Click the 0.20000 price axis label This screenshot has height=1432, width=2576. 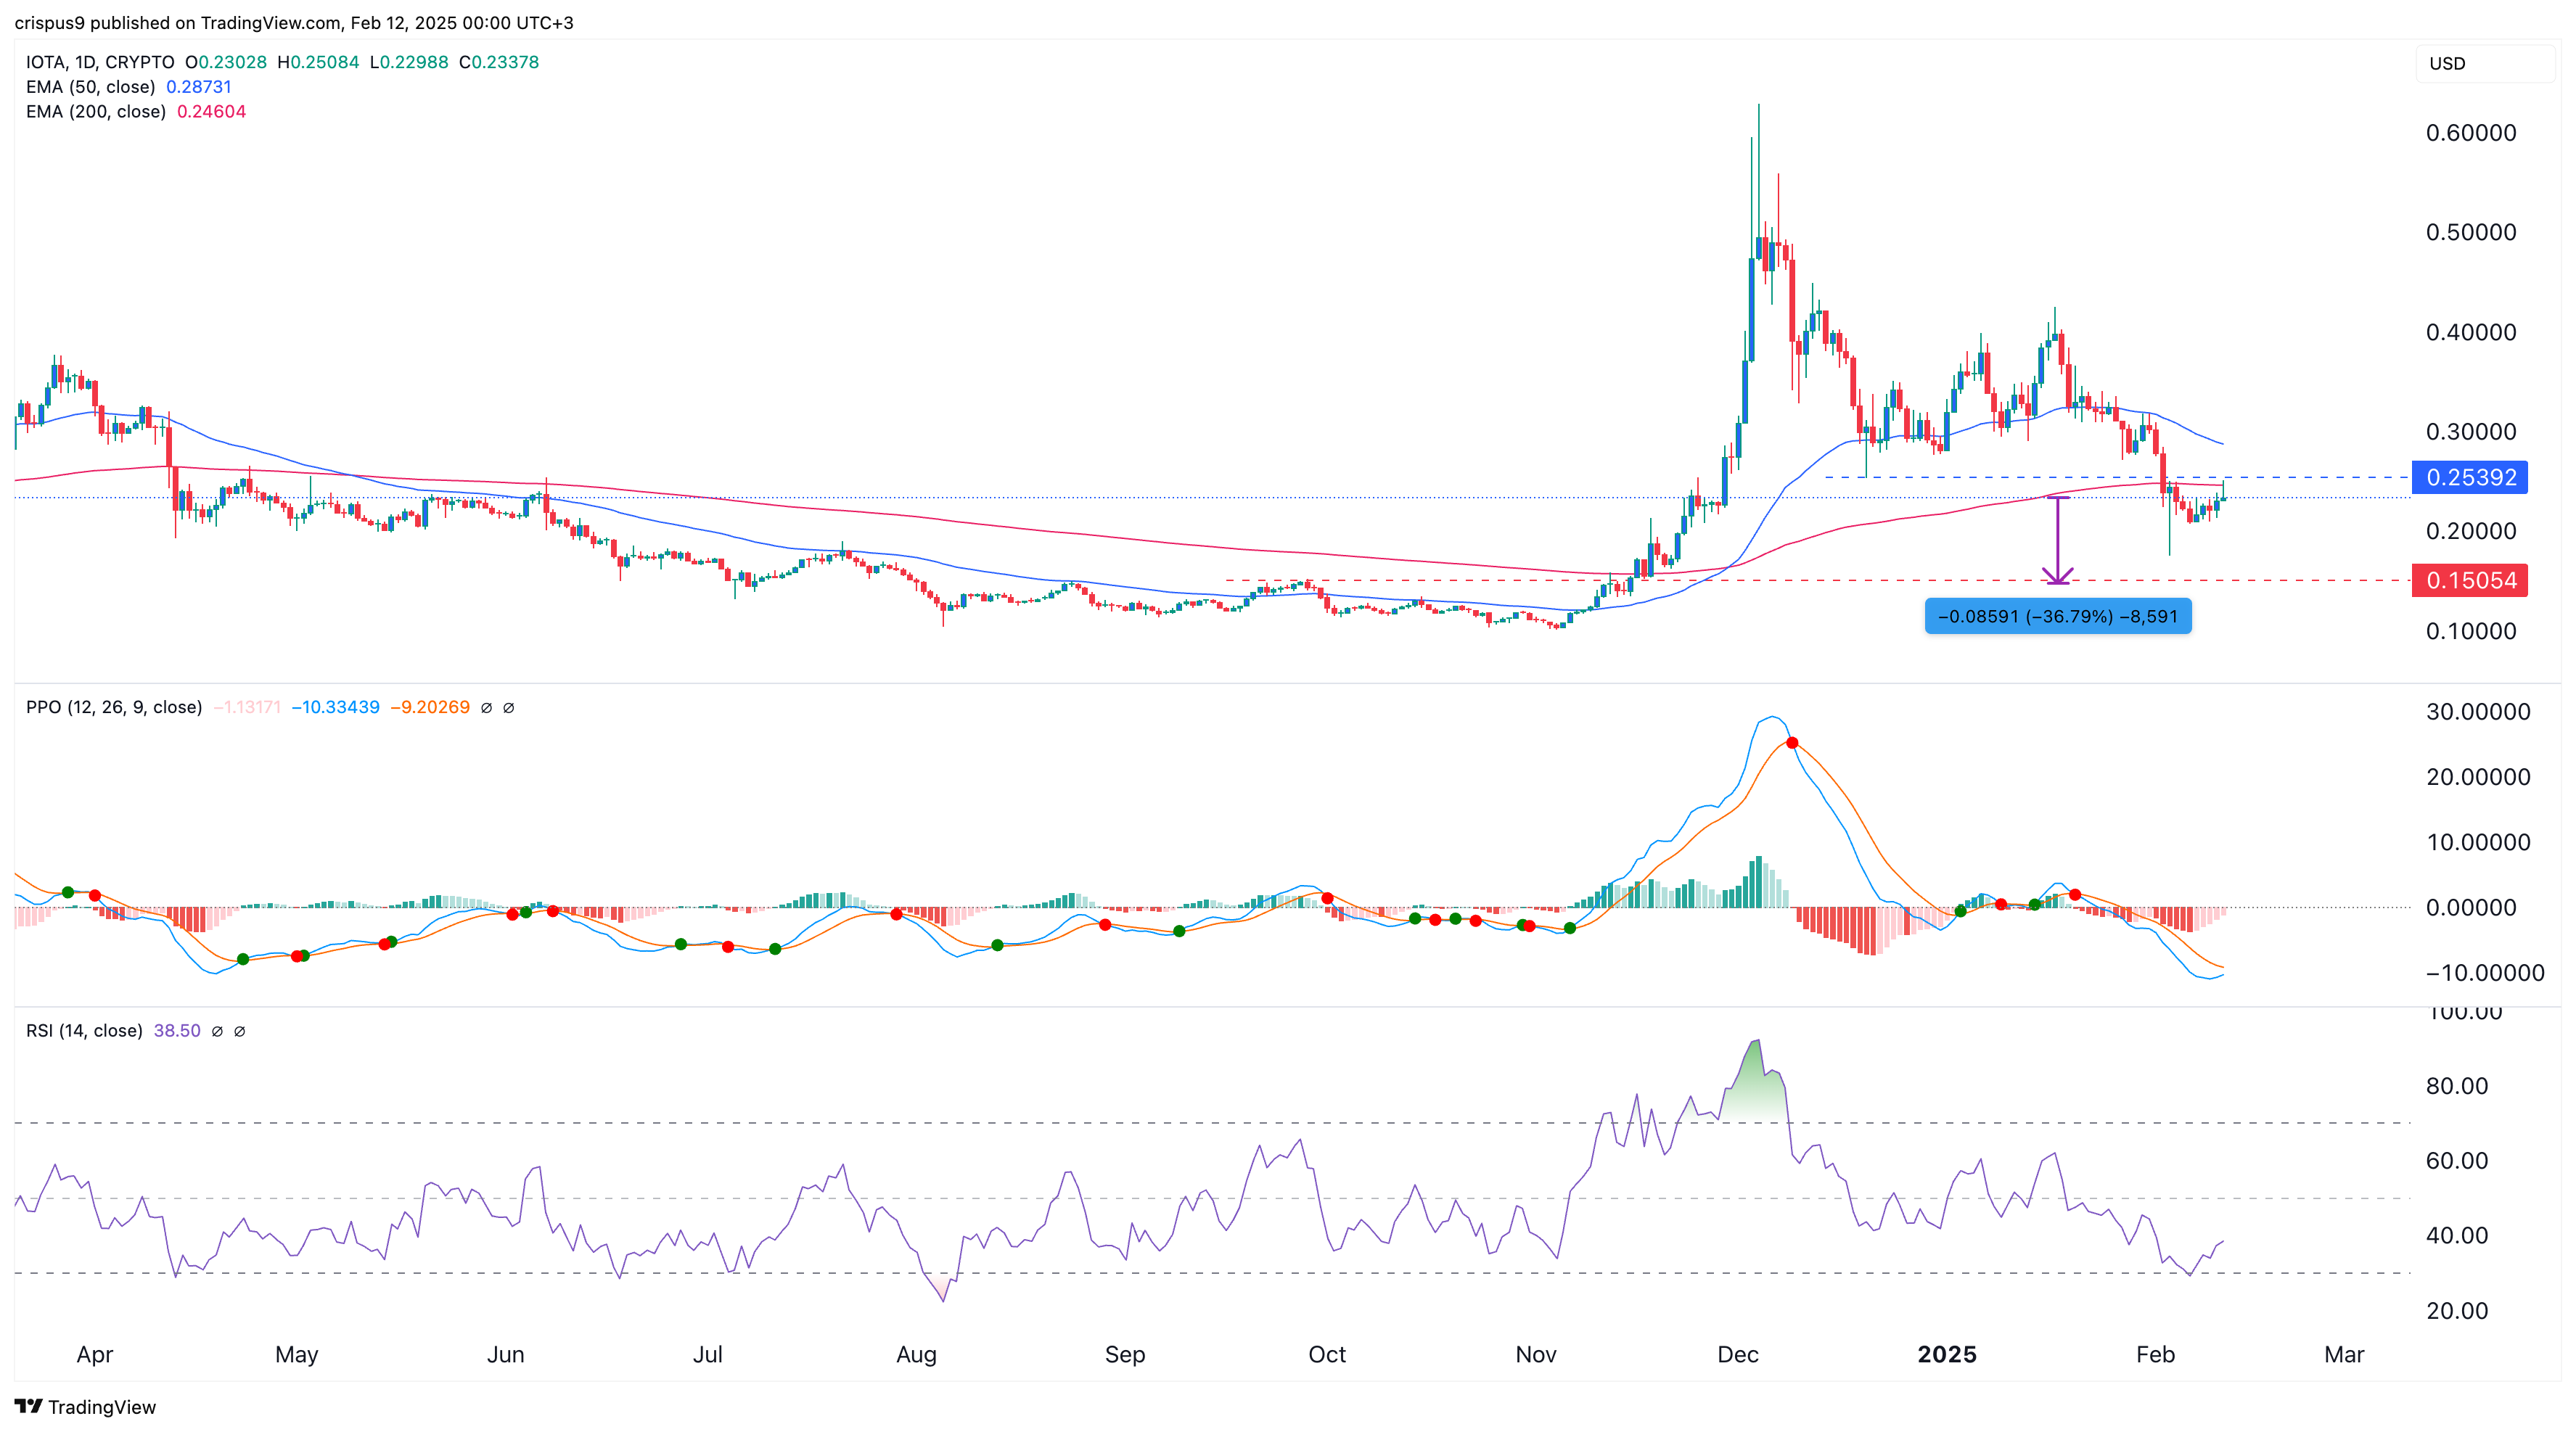point(2471,531)
